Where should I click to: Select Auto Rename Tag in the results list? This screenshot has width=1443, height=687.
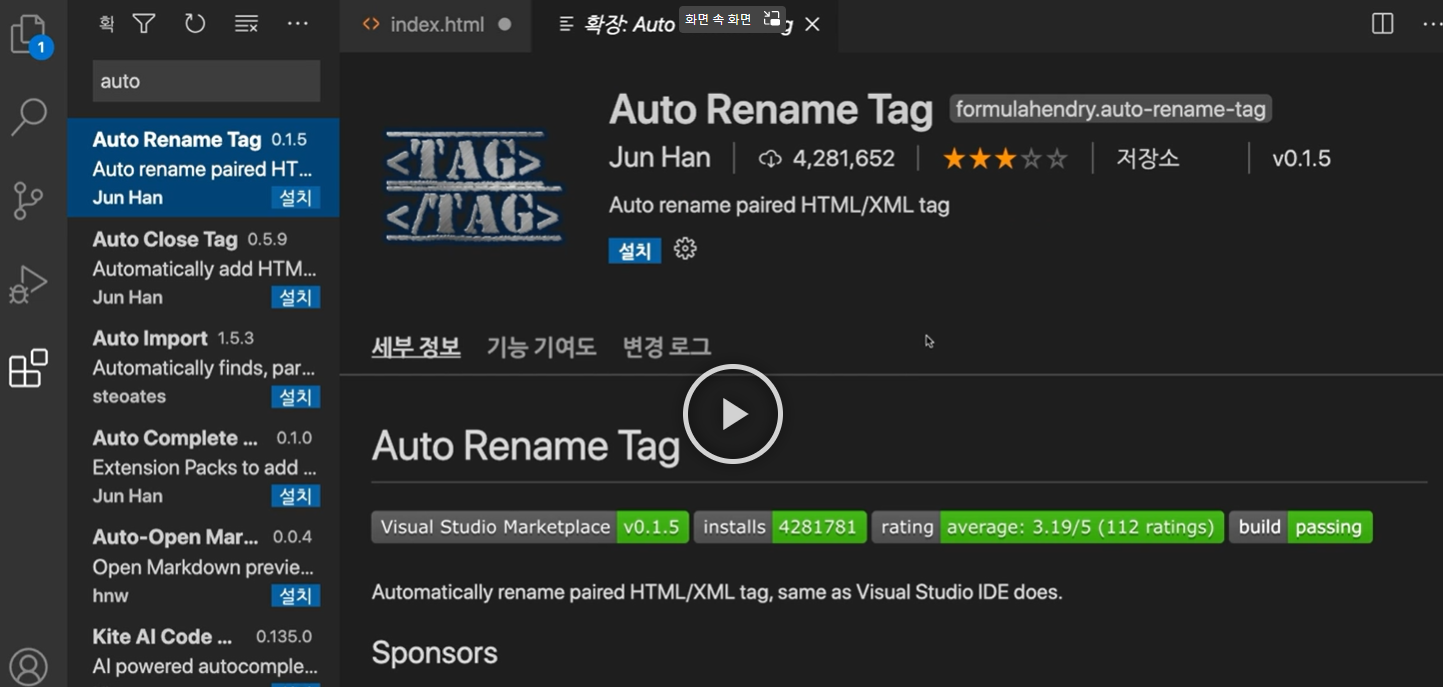tap(204, 168)
